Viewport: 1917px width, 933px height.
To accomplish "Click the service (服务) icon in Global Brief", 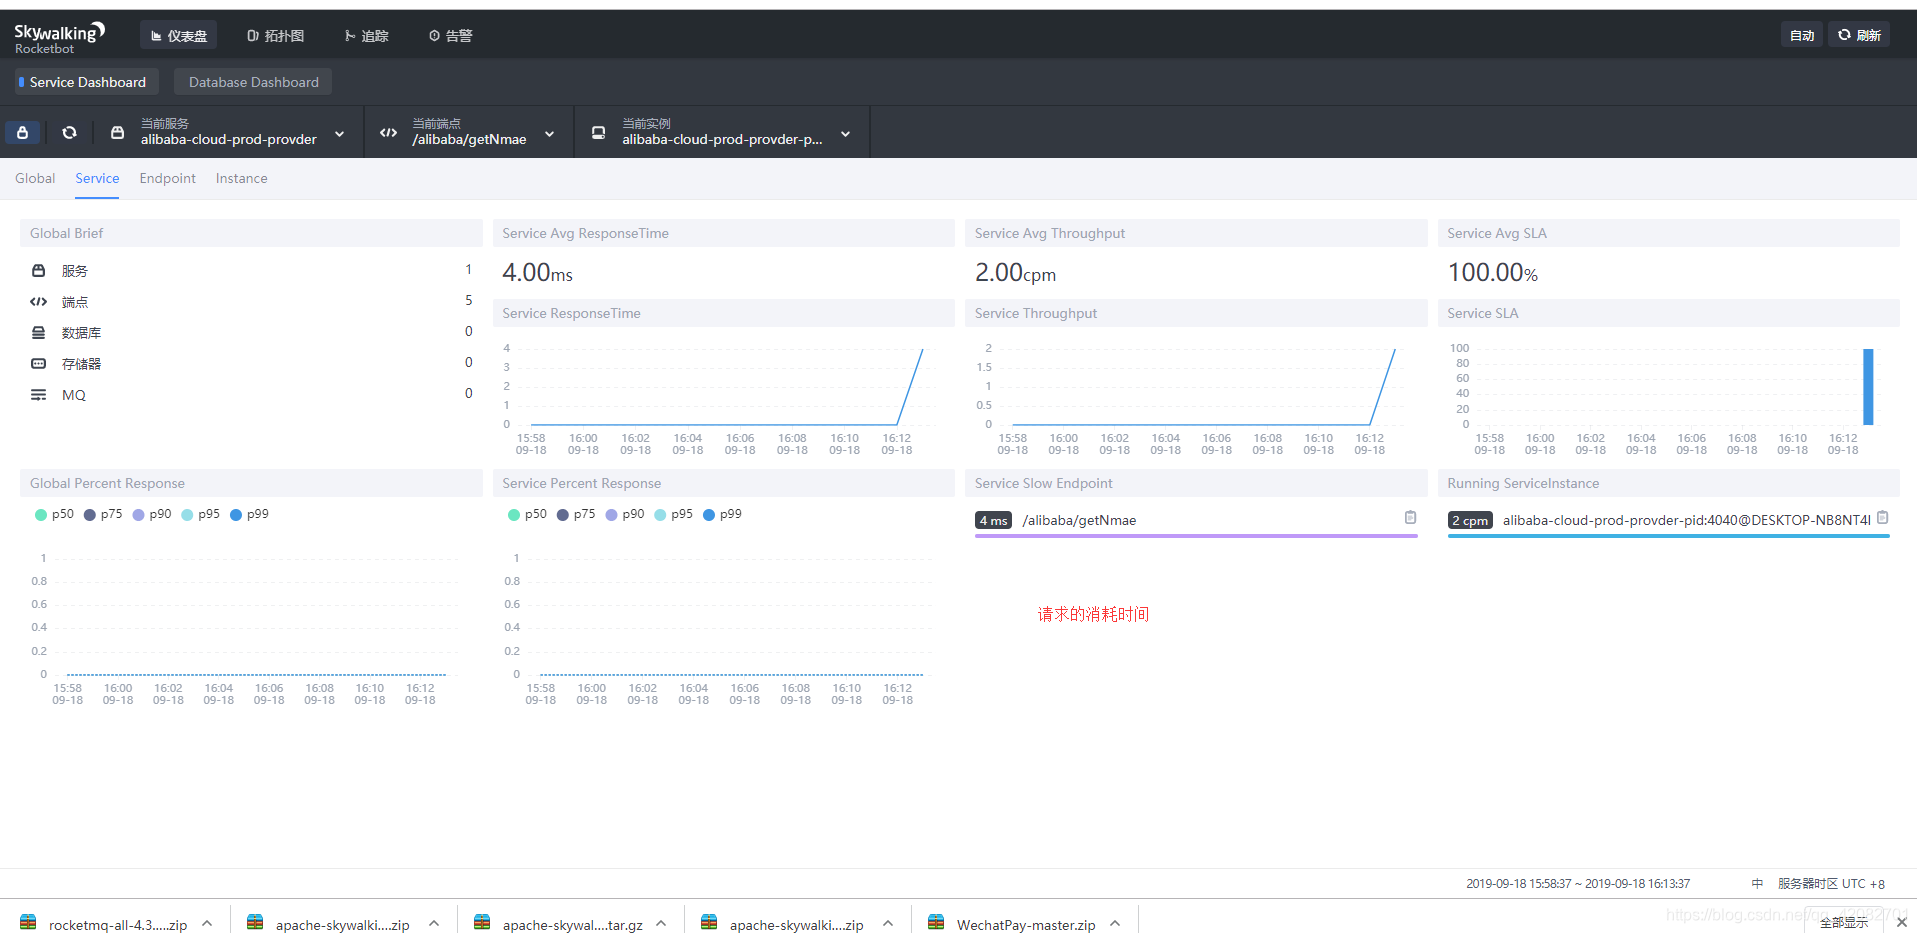I will point(38,270).
